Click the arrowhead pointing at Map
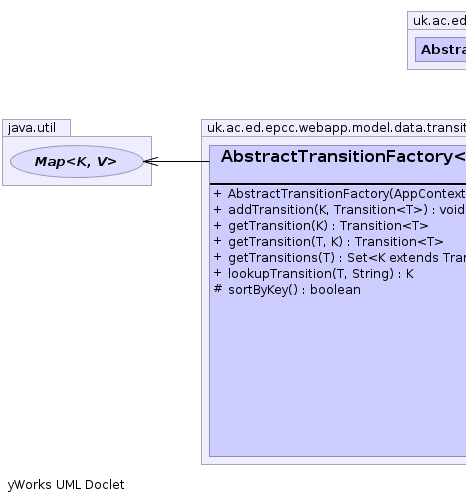The image size is (466, 502). 151,162
